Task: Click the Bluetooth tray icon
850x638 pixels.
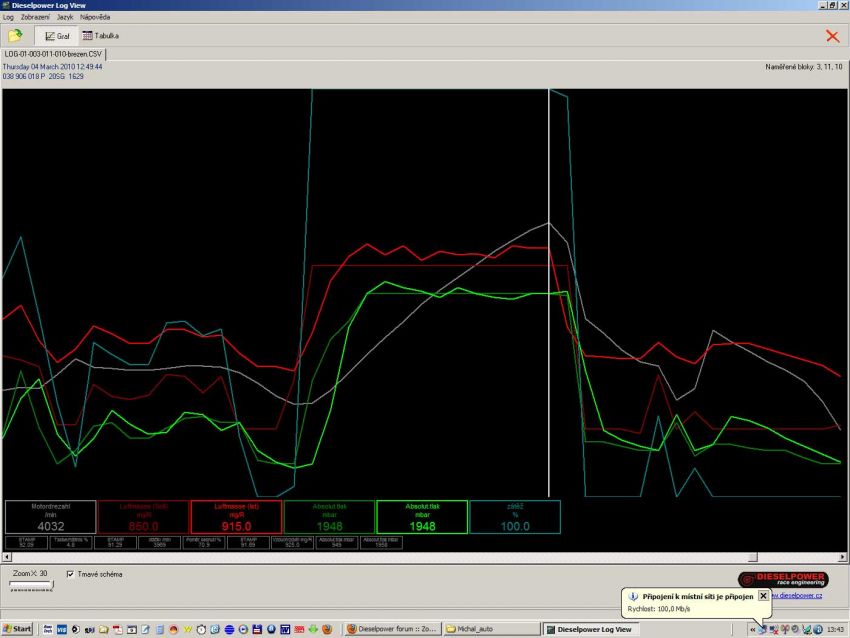Action: pyautogui.click(x=818, y=629)
